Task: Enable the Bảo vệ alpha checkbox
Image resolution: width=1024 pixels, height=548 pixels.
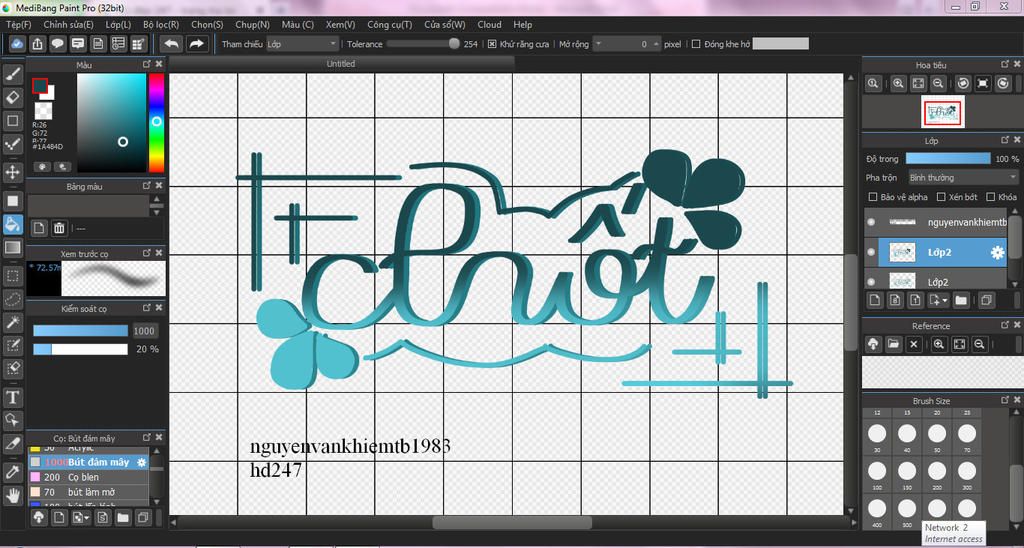Action: tap(872, 197)
